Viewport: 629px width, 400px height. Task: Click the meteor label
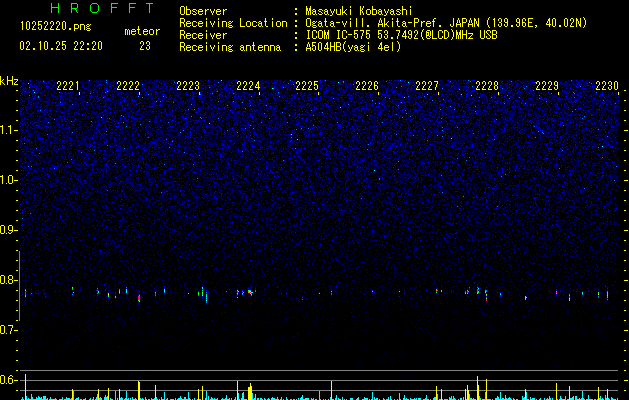(142, 31)
